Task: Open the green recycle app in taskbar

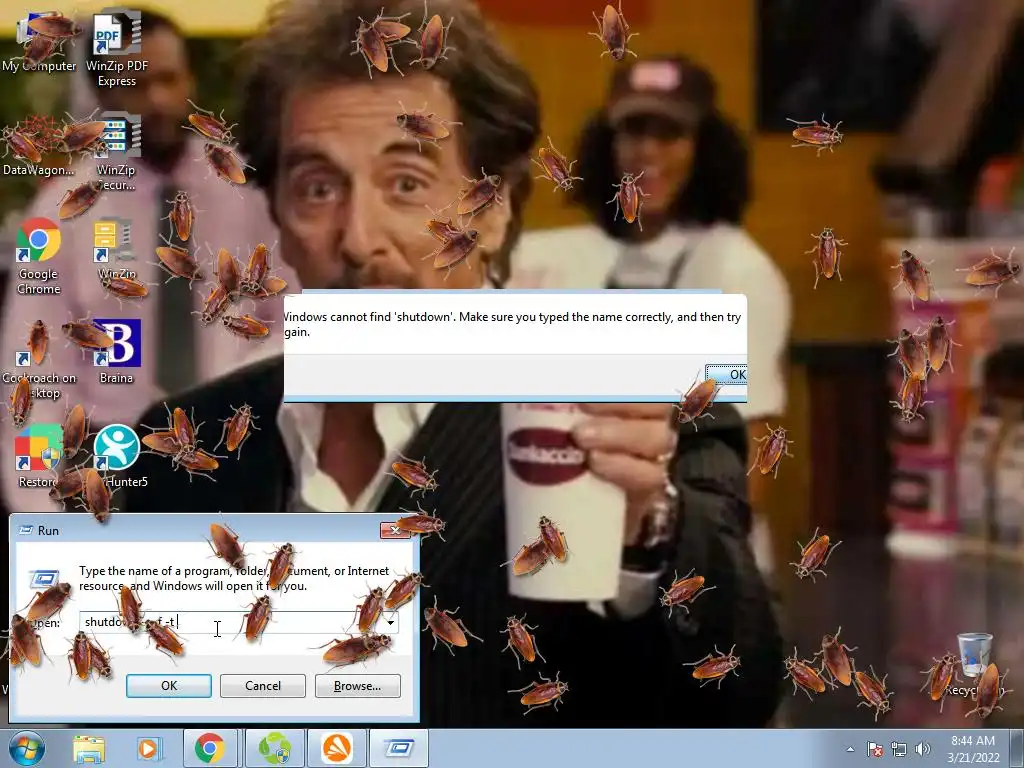Action: pos(275,748)
